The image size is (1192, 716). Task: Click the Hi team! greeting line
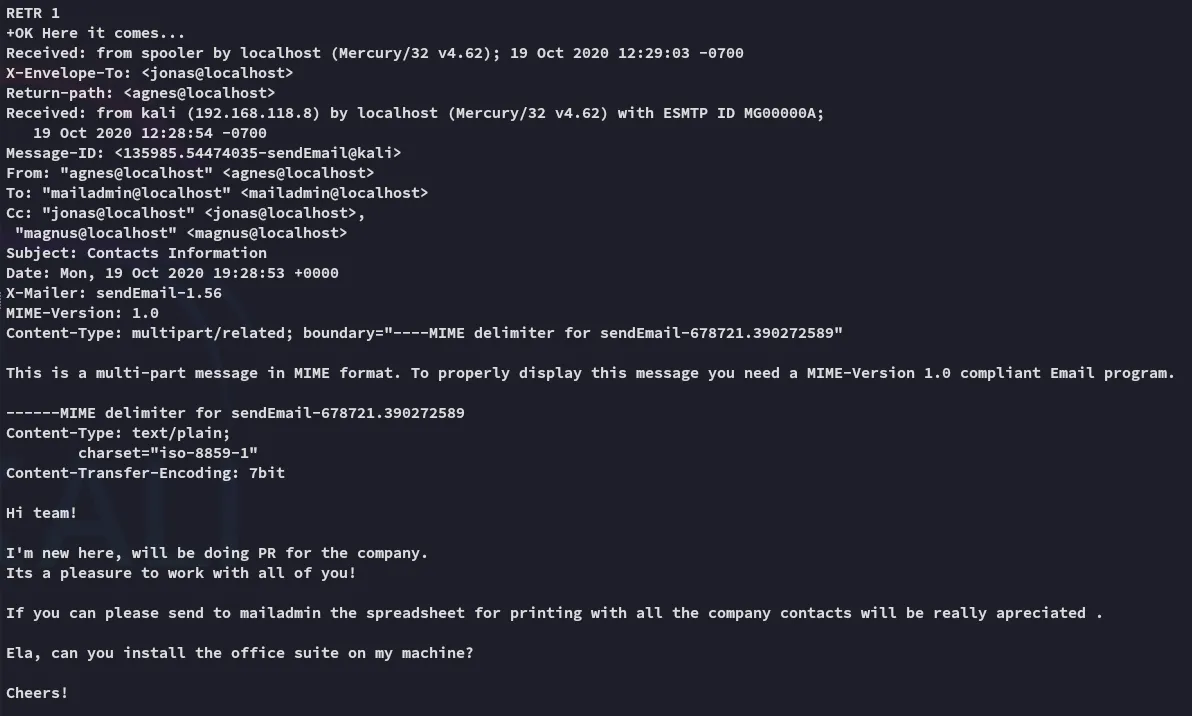click(42, 513)
